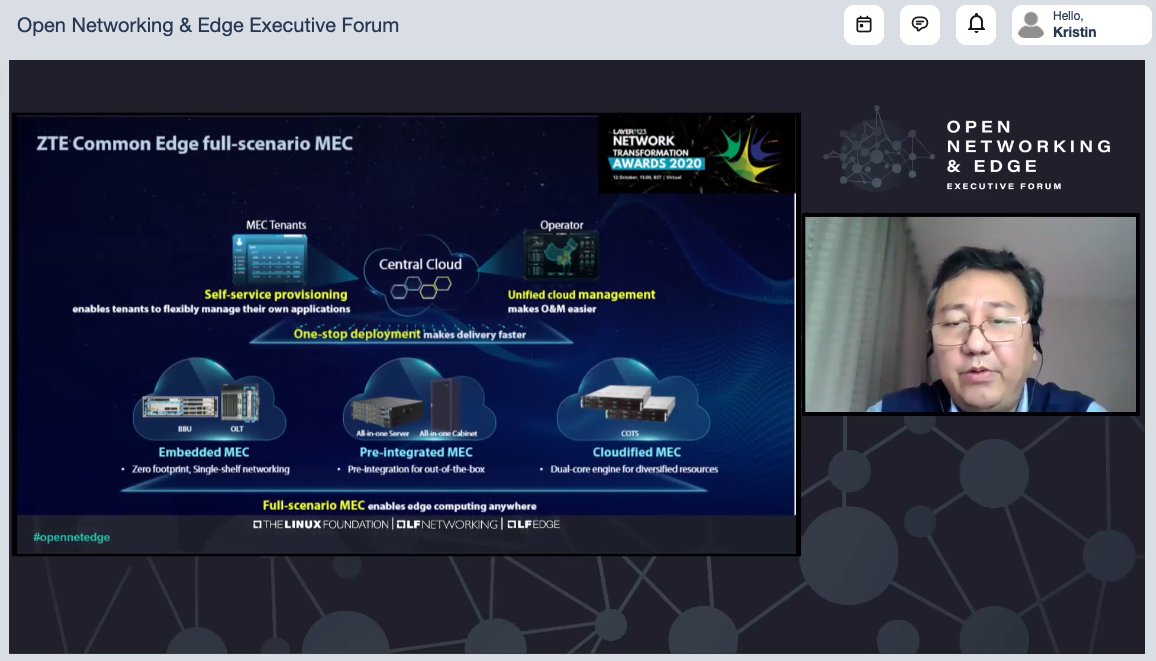Click the user avatar icon
1156x661 pixels.
point(1031,25)
